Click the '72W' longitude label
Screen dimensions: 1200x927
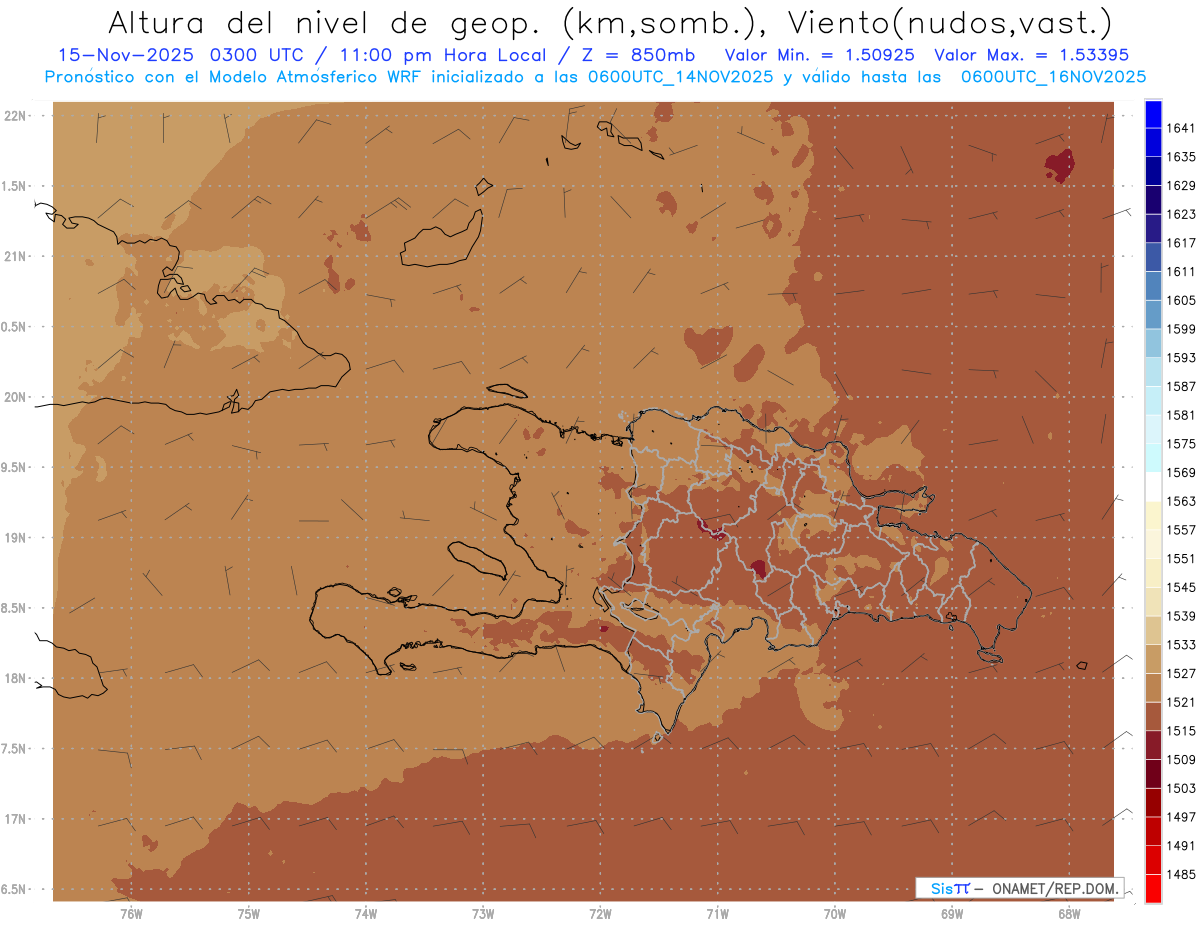coord(601,913)
